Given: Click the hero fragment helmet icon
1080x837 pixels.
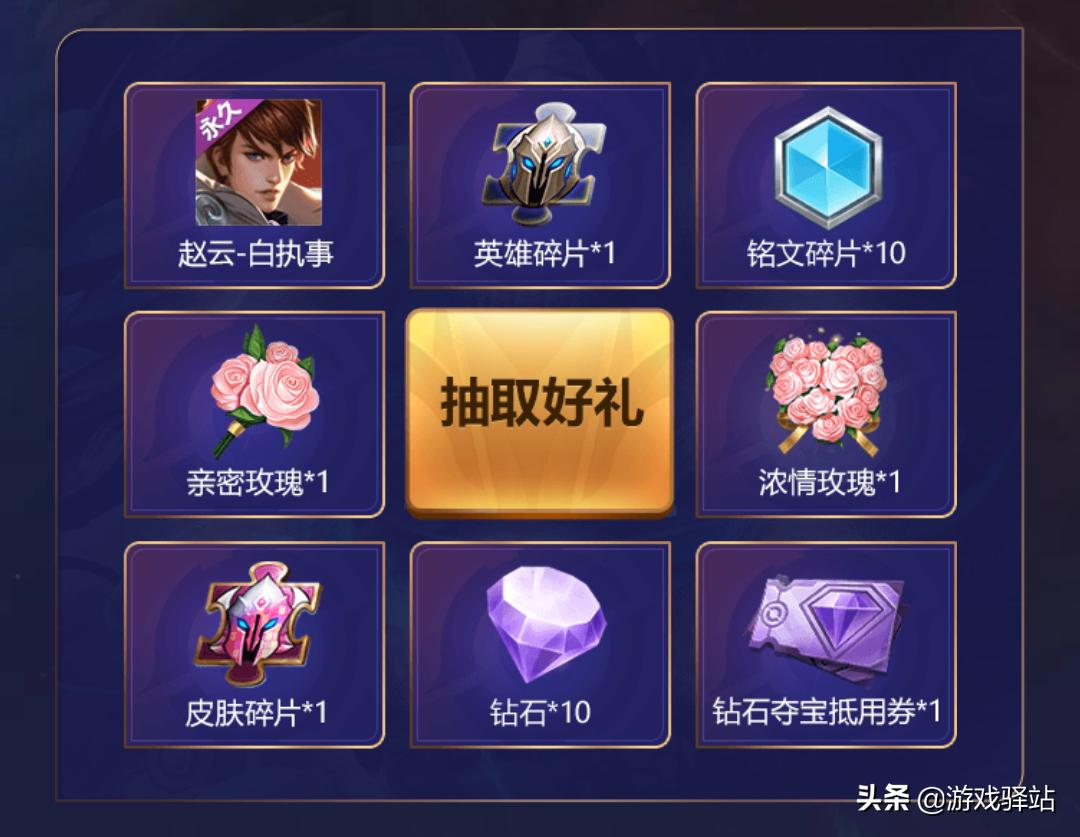Looking at the screenshot, I should (543, 163).
